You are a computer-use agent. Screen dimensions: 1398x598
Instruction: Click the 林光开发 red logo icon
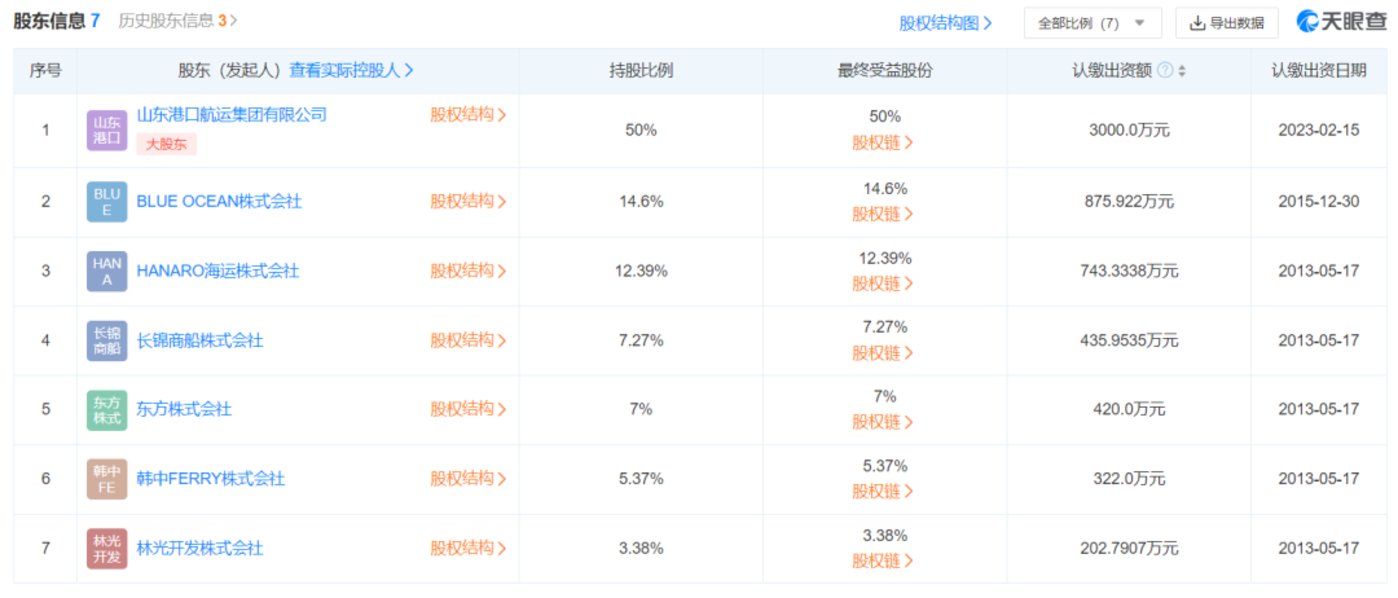pos(106,549)
